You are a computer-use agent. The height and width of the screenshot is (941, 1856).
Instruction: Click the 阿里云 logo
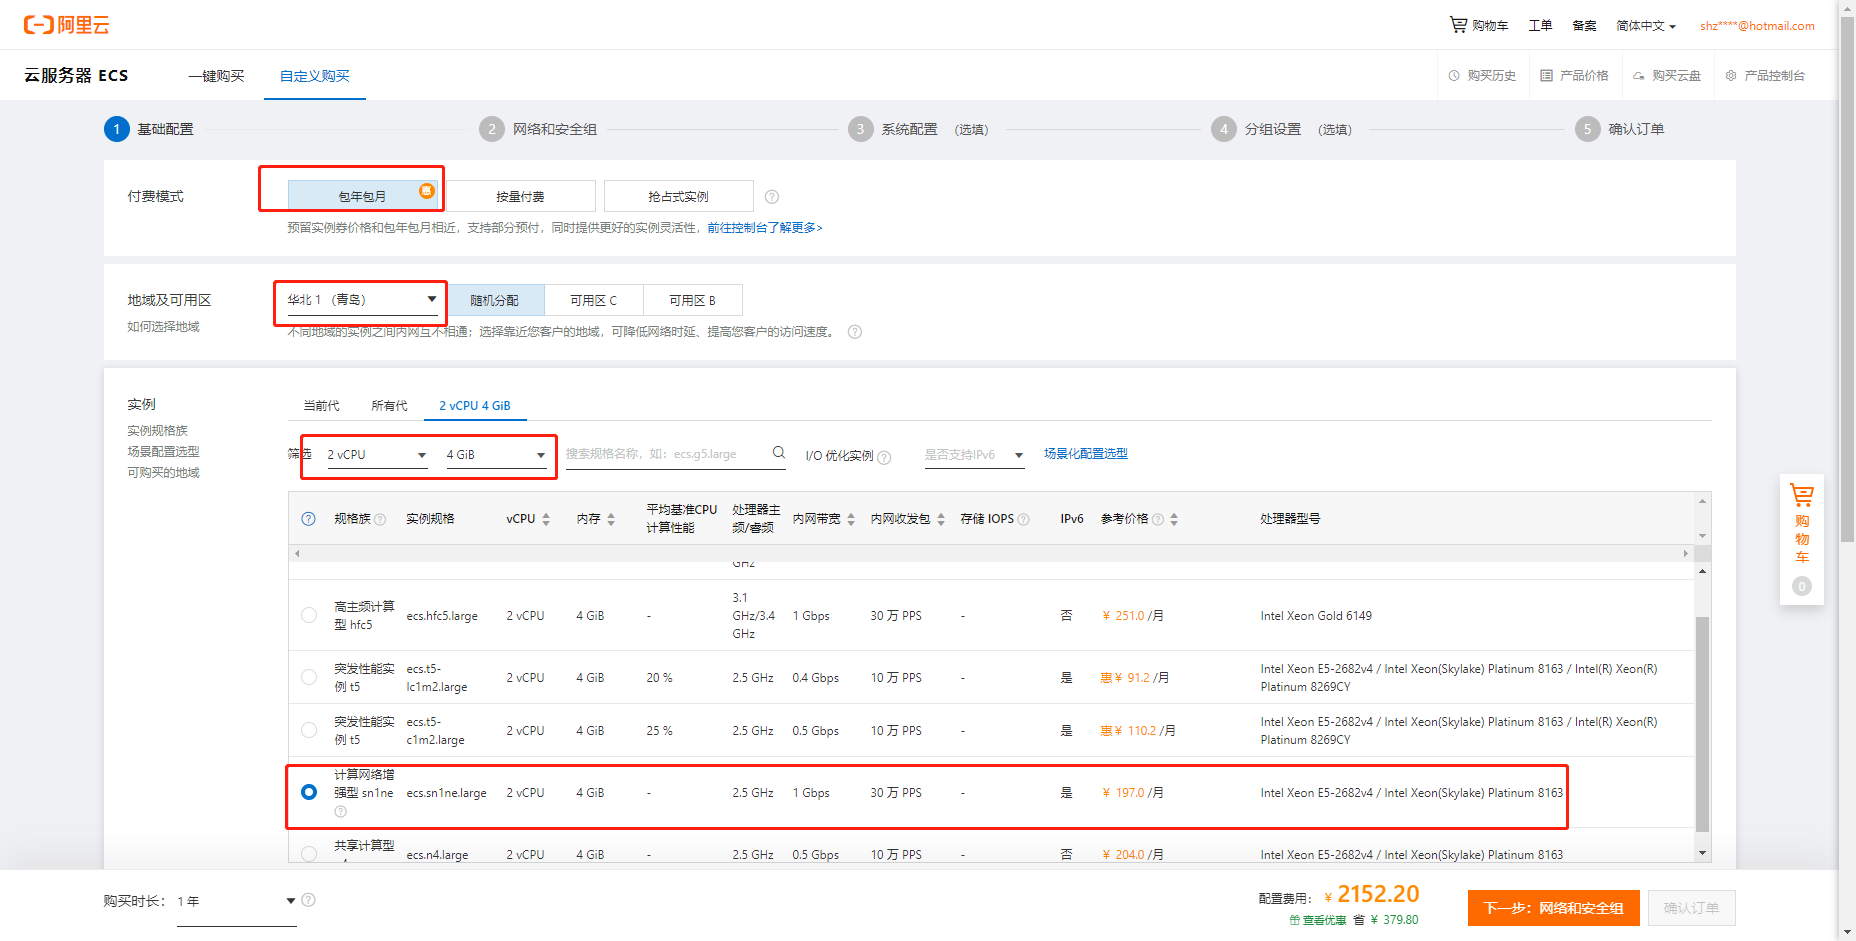(66, 25)
